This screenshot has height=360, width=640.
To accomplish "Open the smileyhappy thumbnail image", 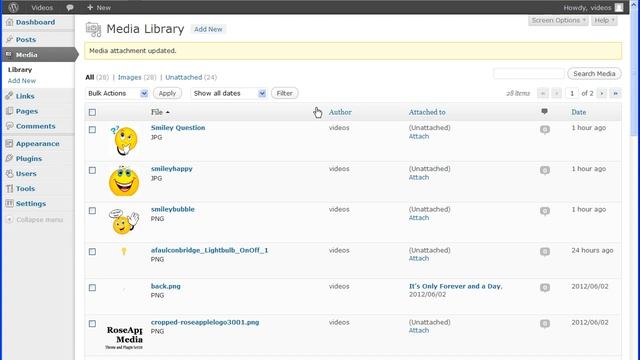I will point(124,181).
